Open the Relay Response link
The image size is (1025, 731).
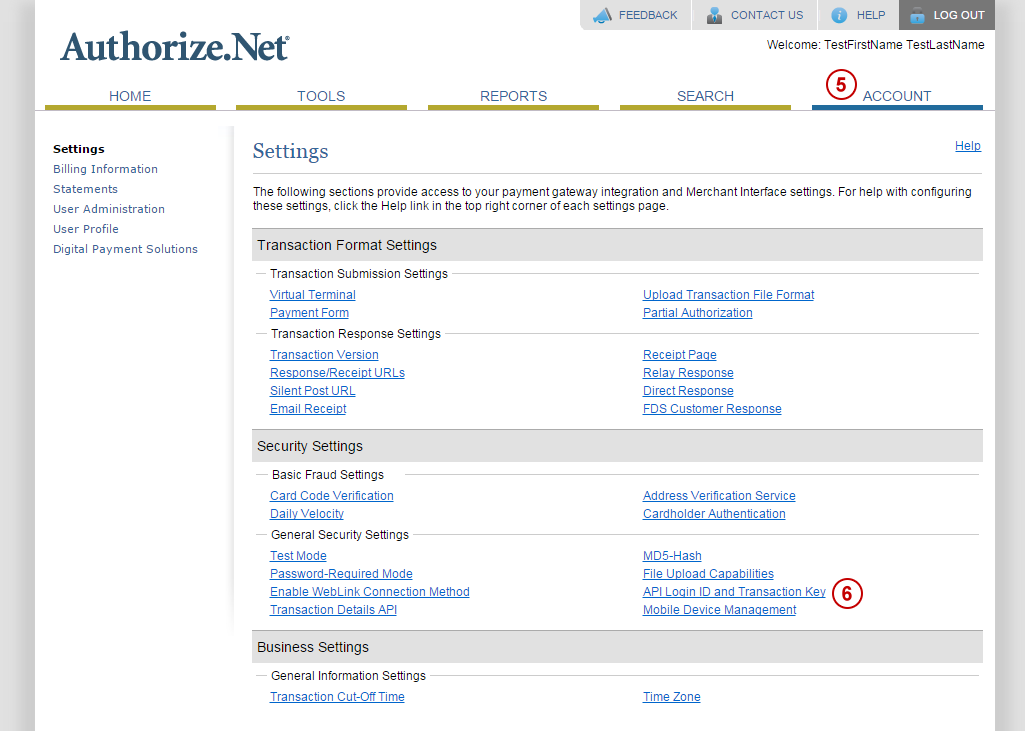pos(688,373)
